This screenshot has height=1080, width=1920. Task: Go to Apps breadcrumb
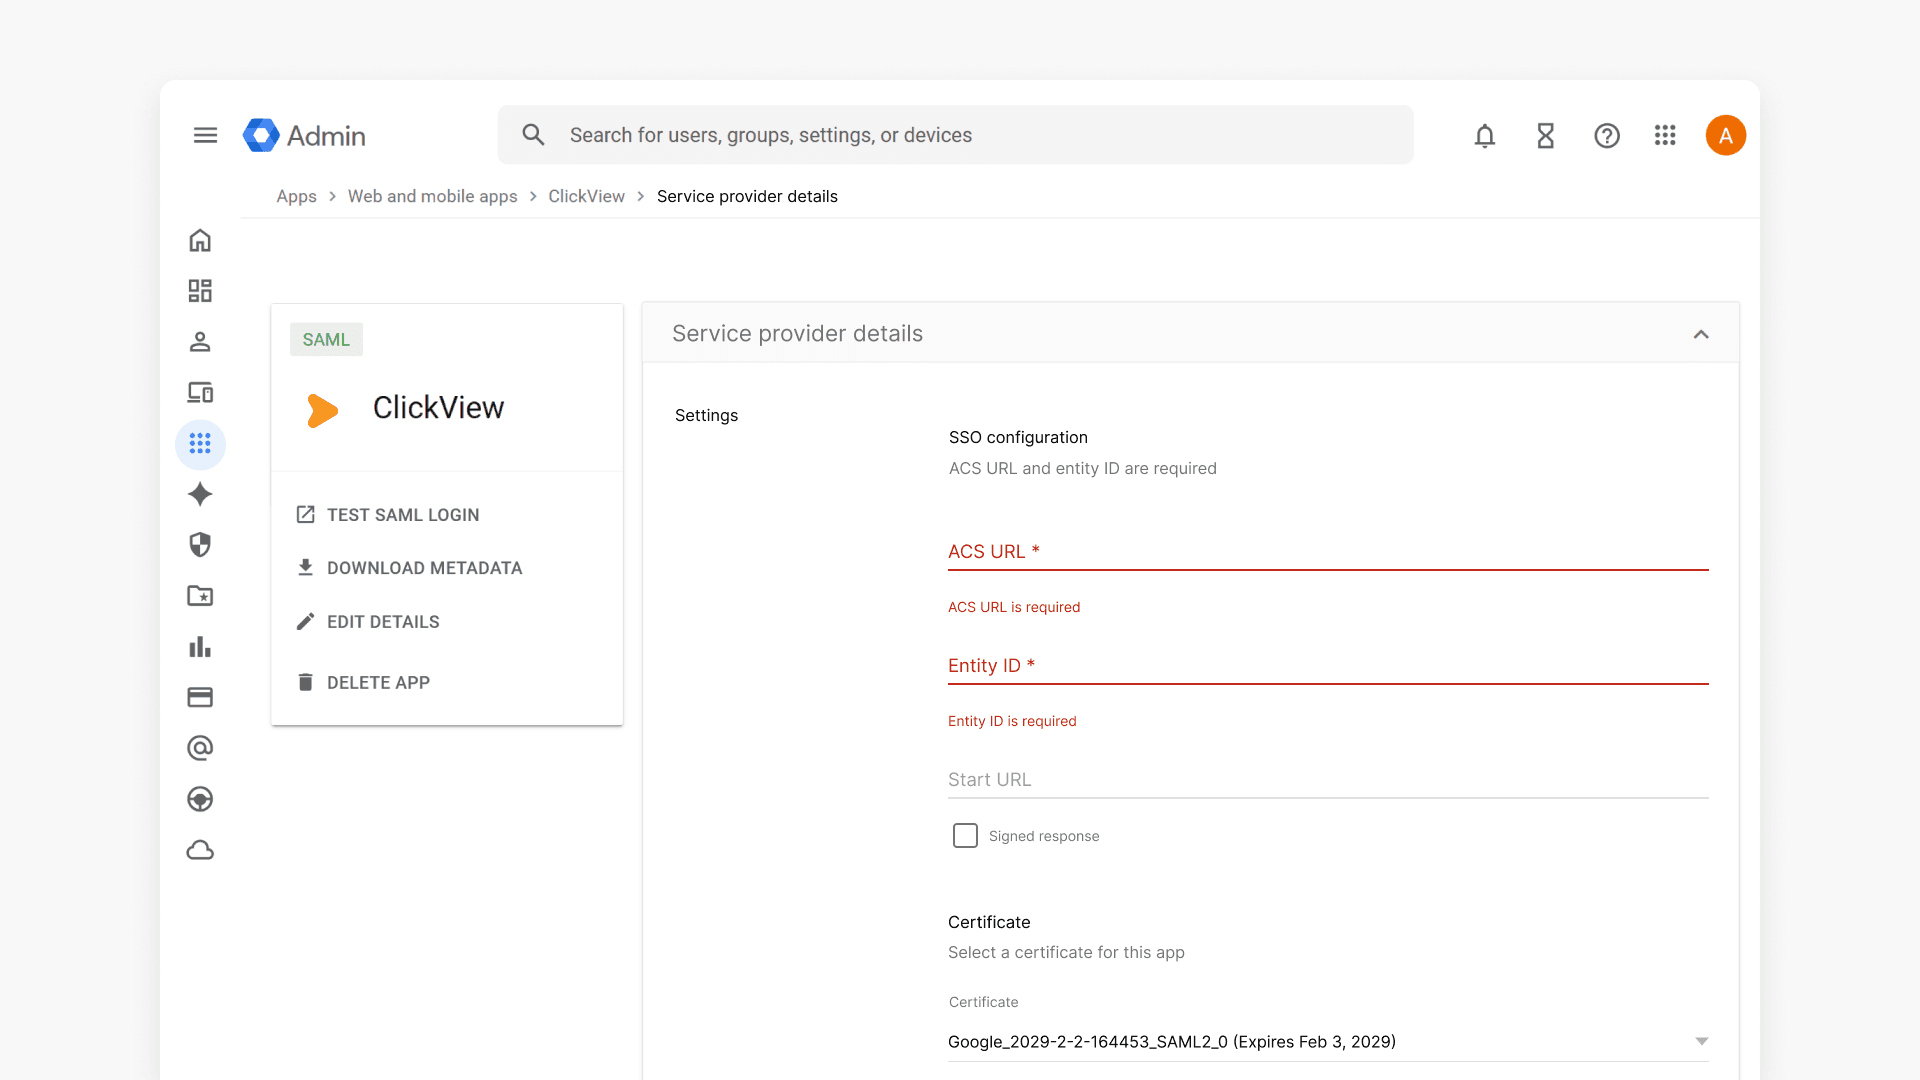pyautogui.click(x=296, y=196)
